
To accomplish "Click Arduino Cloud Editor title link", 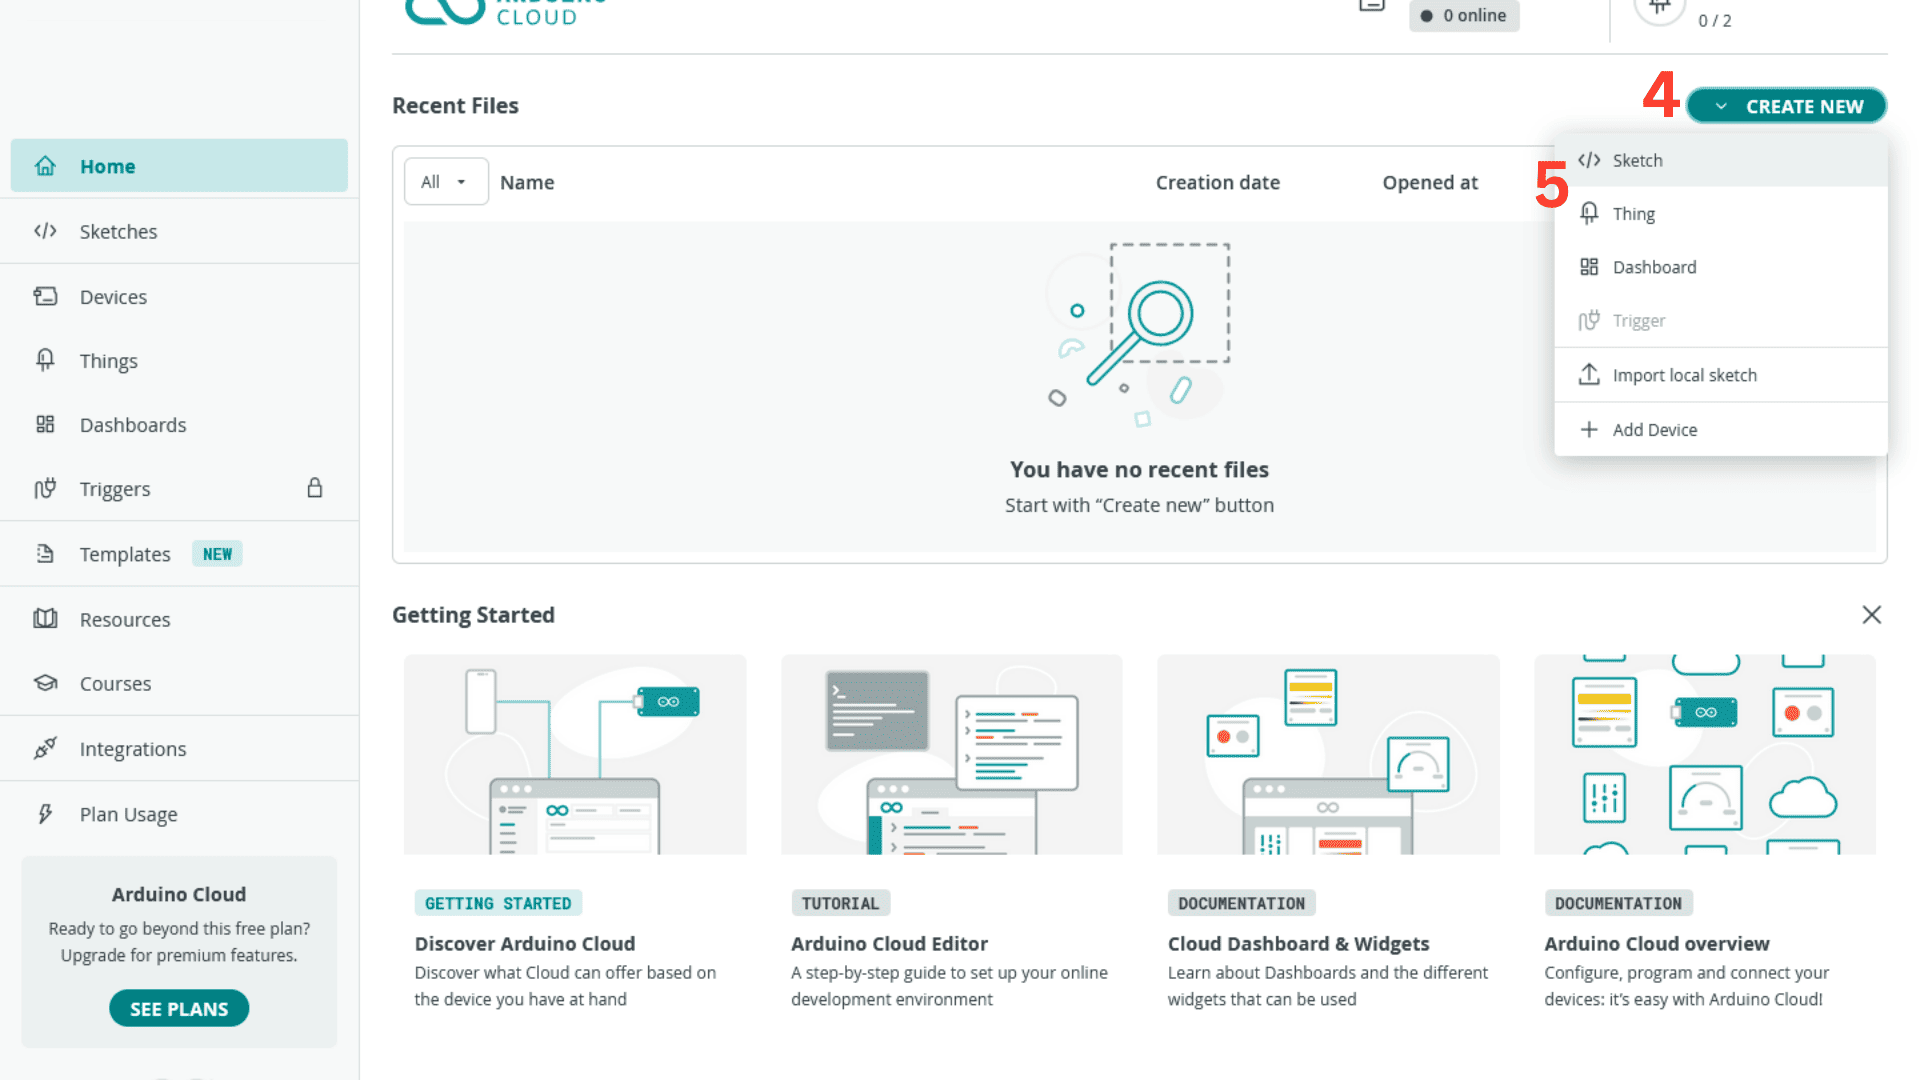I will pyautogui.click(x=889, y=943).
